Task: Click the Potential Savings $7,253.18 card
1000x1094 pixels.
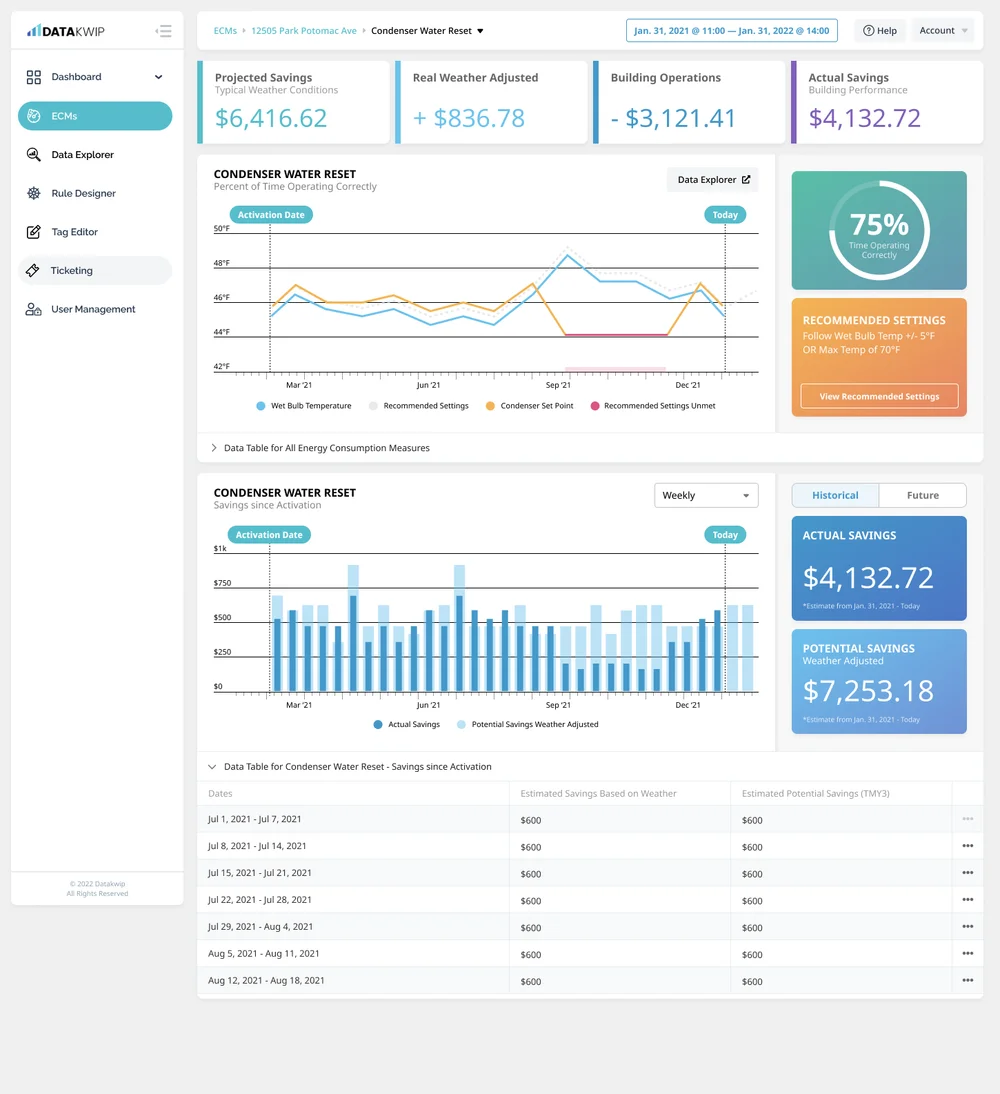Action: tap(879, 682)
